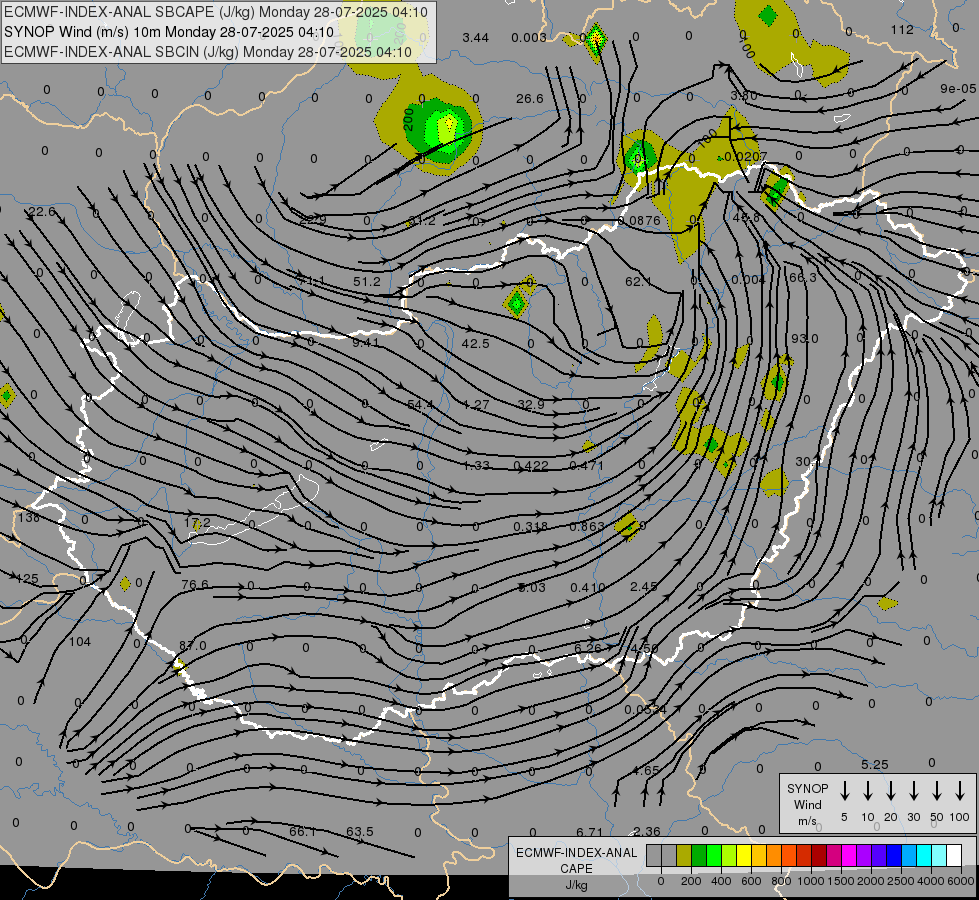Click the 1000 label on CAPE scale
Viewport: 979px width, 900px height.
(x=810, y=881)
